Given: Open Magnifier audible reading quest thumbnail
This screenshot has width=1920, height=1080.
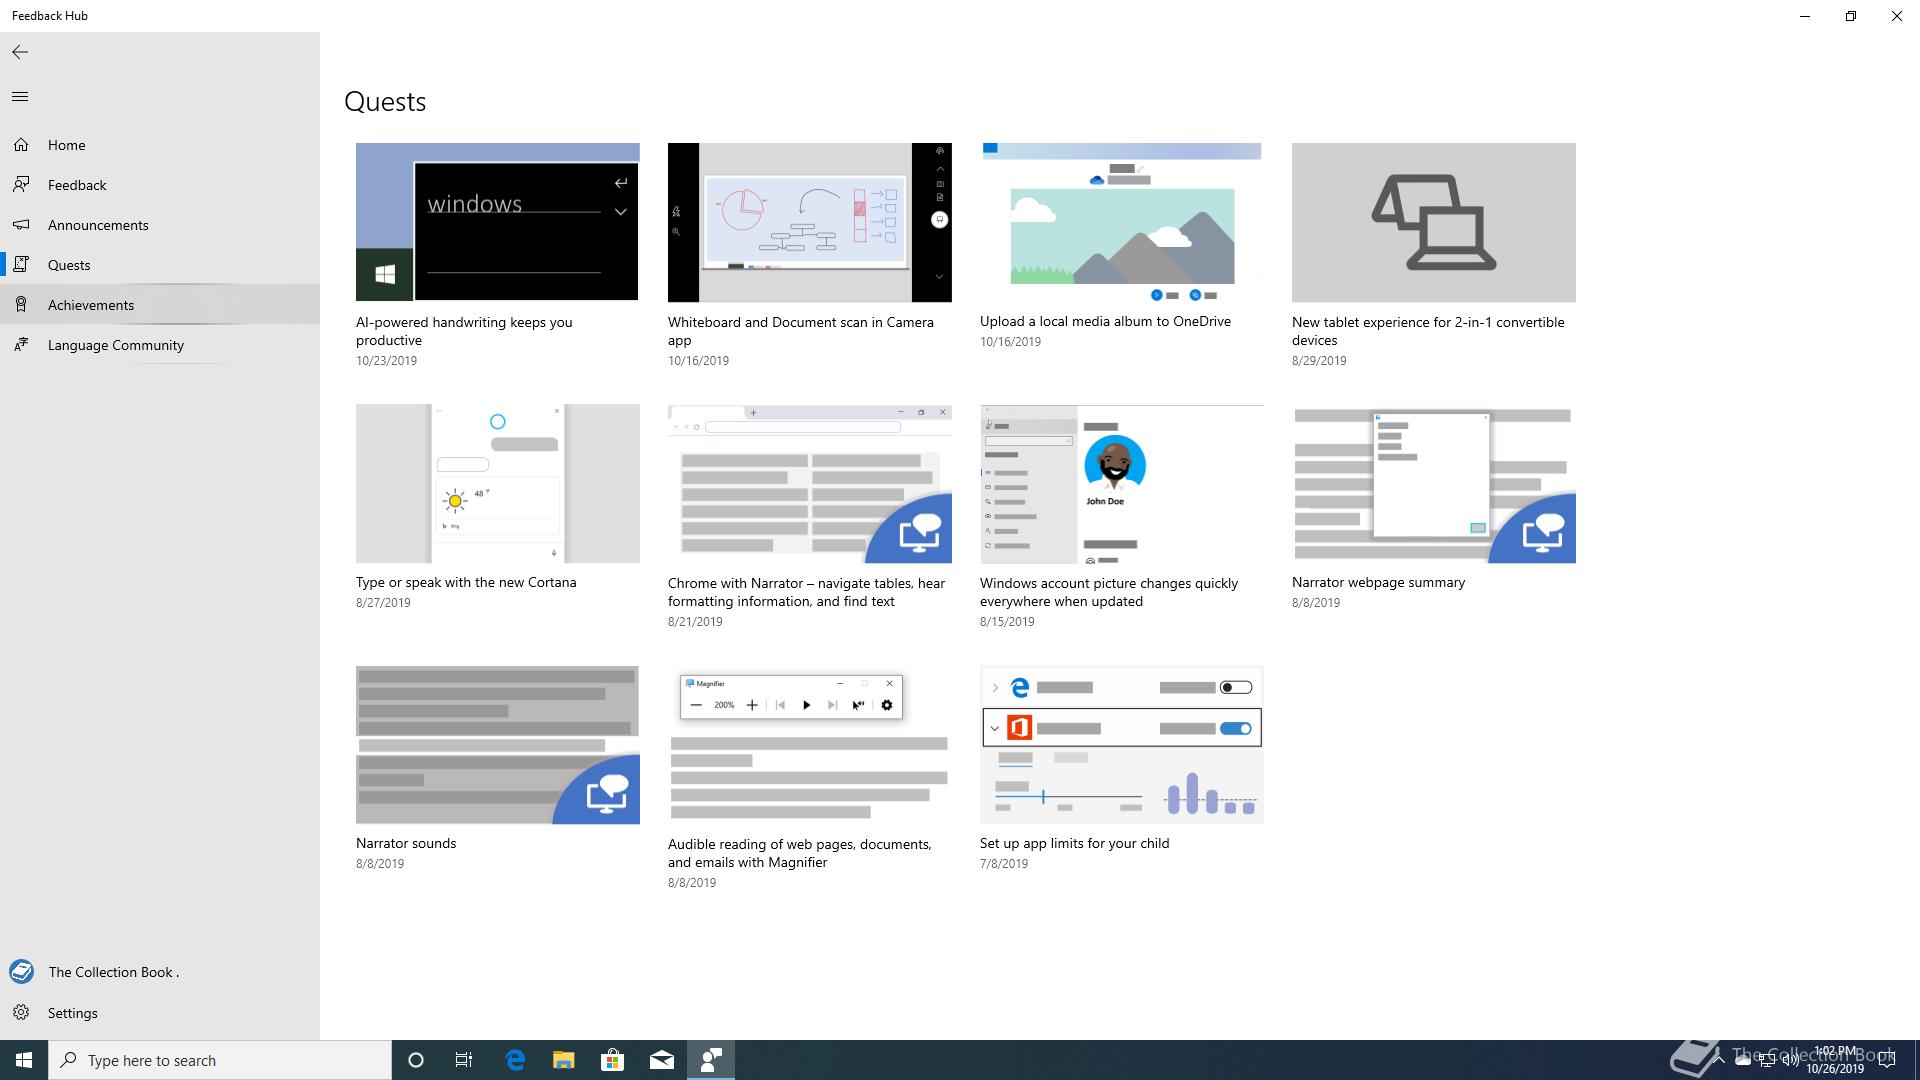Looking at the screenshot, I should click(x=809, y=745).
